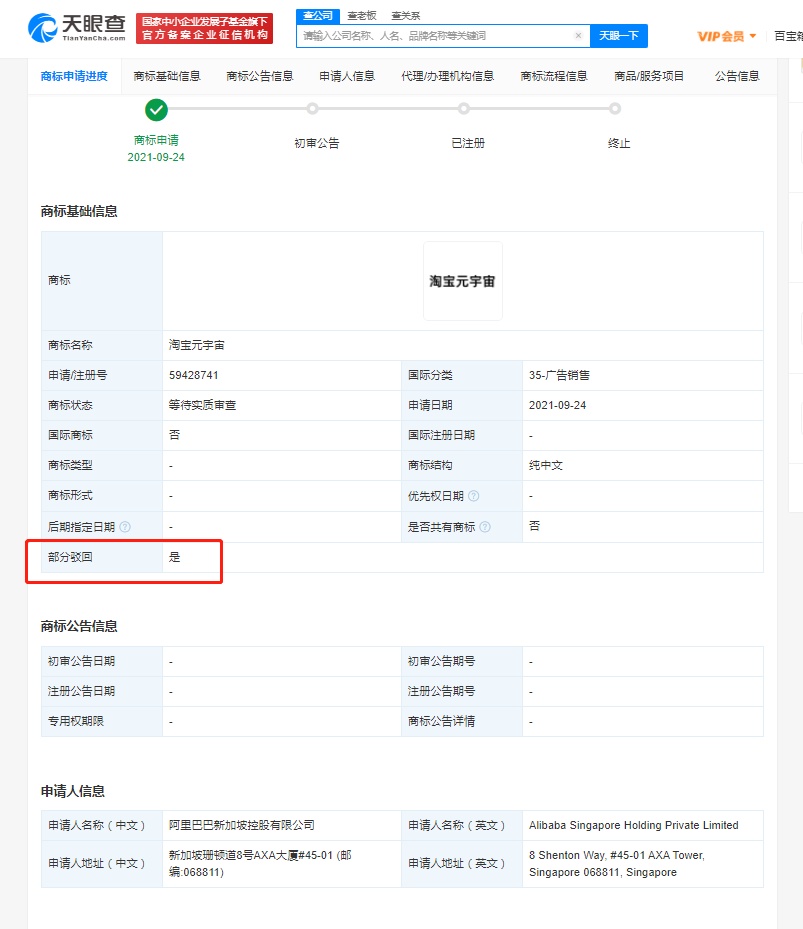803x929 pixels.
Task: Click the red 官方备案企业征信机构 banner
Action: (x=204, y=28)
